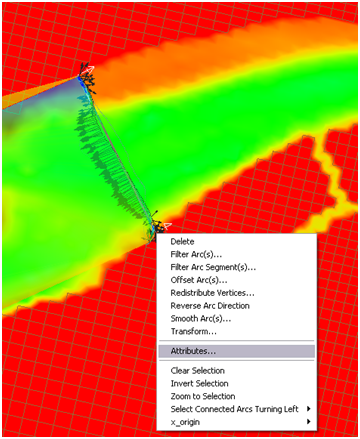The height and width of the screenshot is (439, 360).
Task: Open the highlighted Attributes... item
Action: (x=236, y=351)
